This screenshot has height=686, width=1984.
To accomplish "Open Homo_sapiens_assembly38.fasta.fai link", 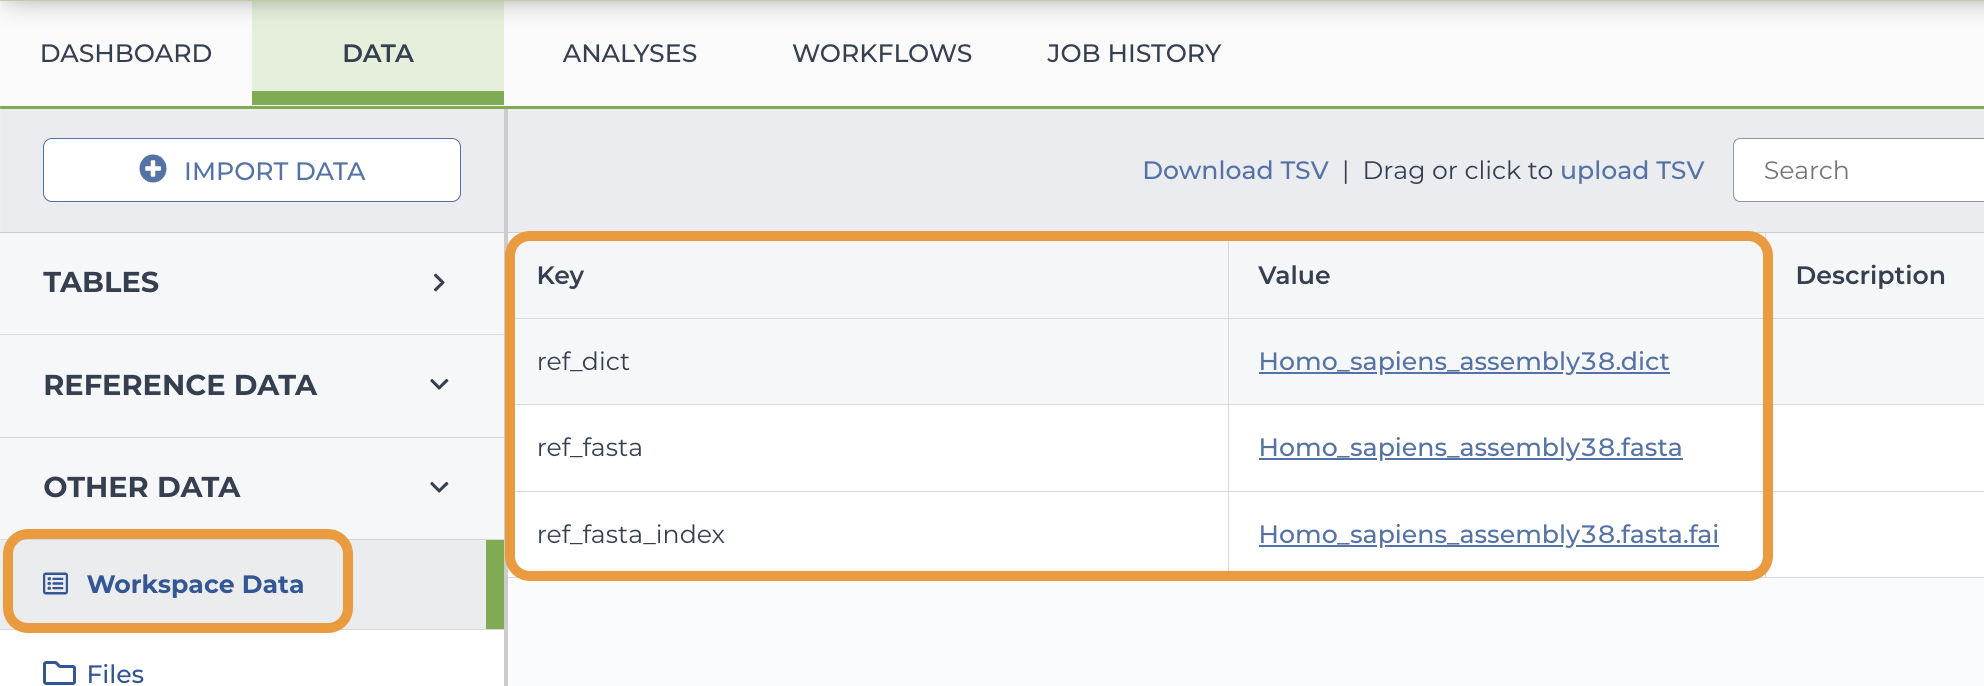I will click(x=1488, y=534).
